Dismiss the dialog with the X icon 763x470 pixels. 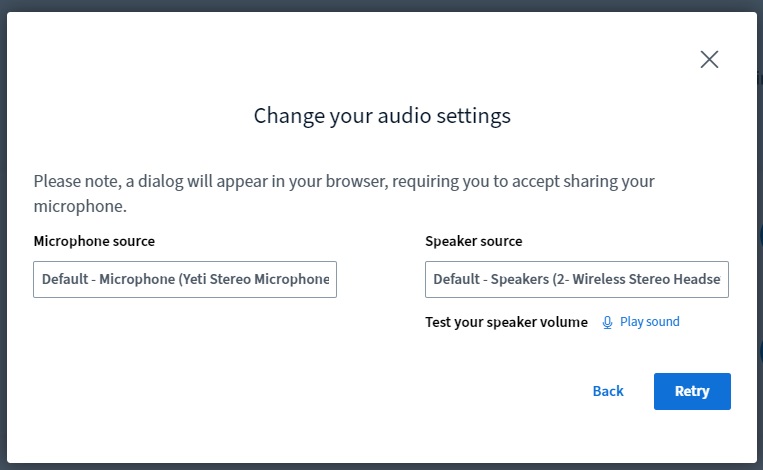point(709,59)
